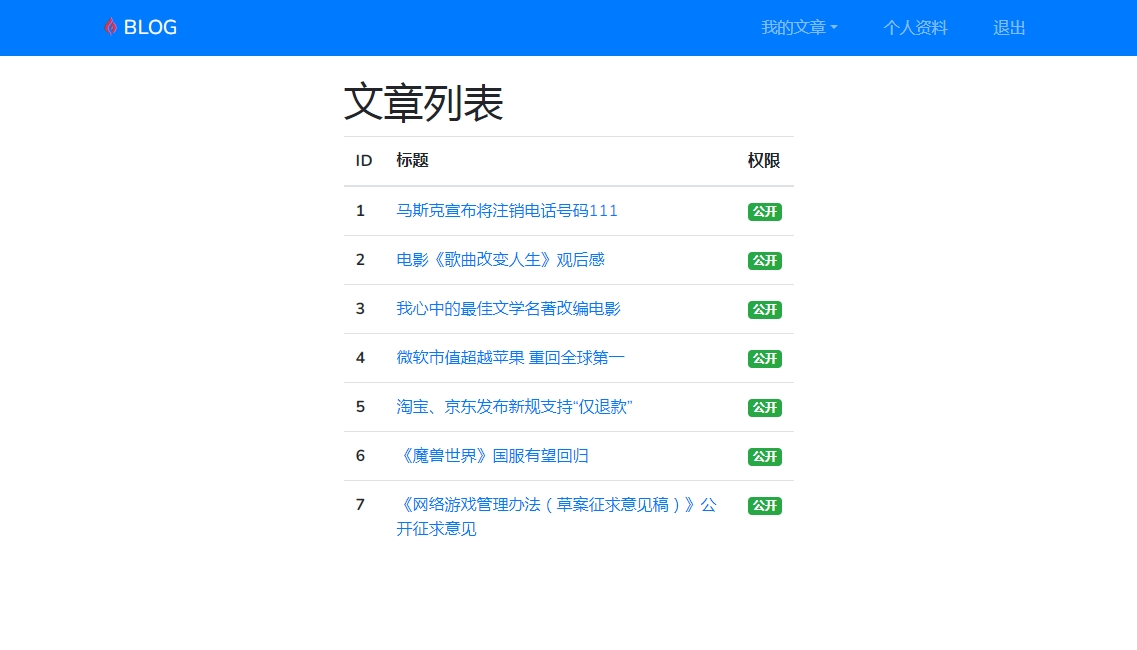
Task: Click the flame logo icon in navbar
Action: 111,27
